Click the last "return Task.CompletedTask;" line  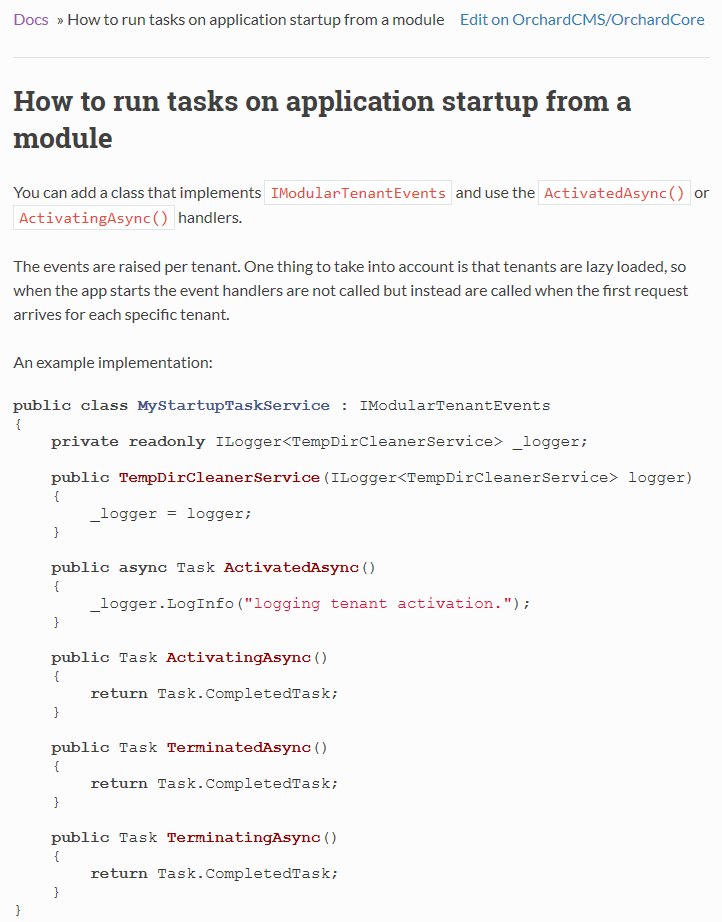pyautogui.click(x=214, y=874)
